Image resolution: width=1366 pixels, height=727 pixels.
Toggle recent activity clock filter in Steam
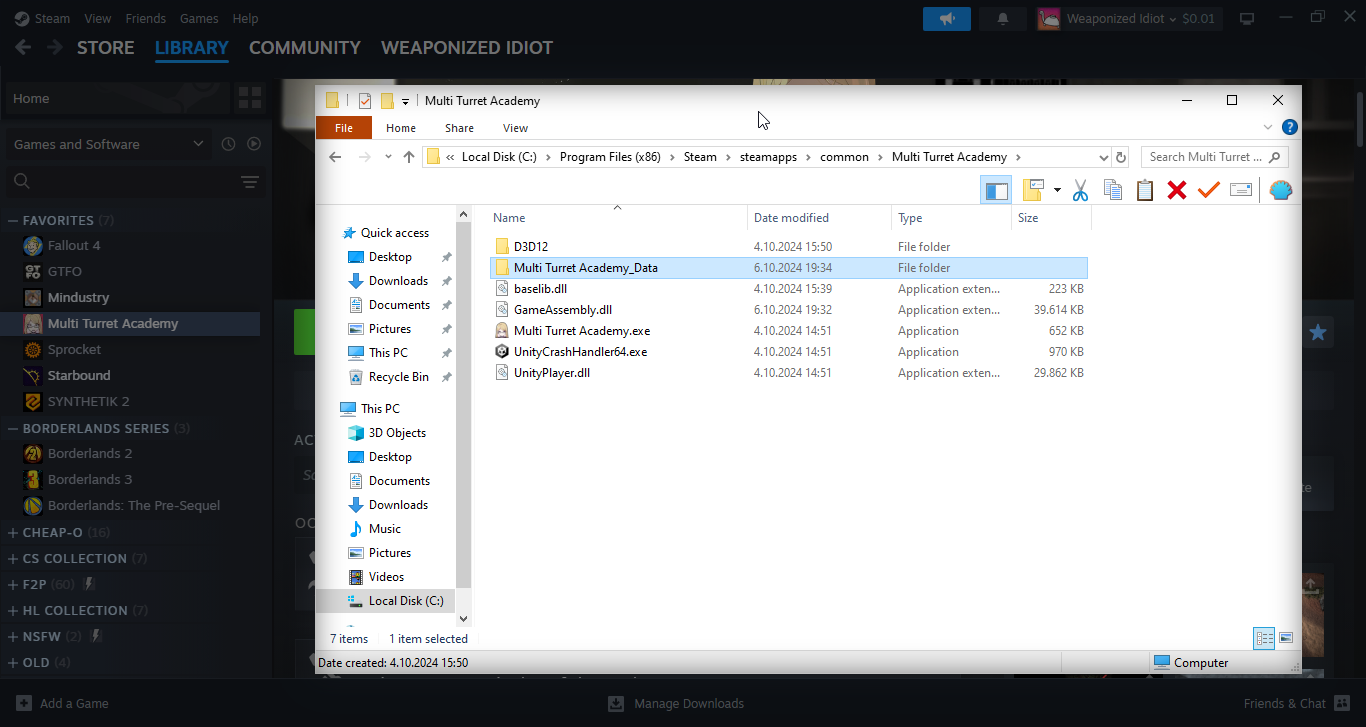coord(228,144)
